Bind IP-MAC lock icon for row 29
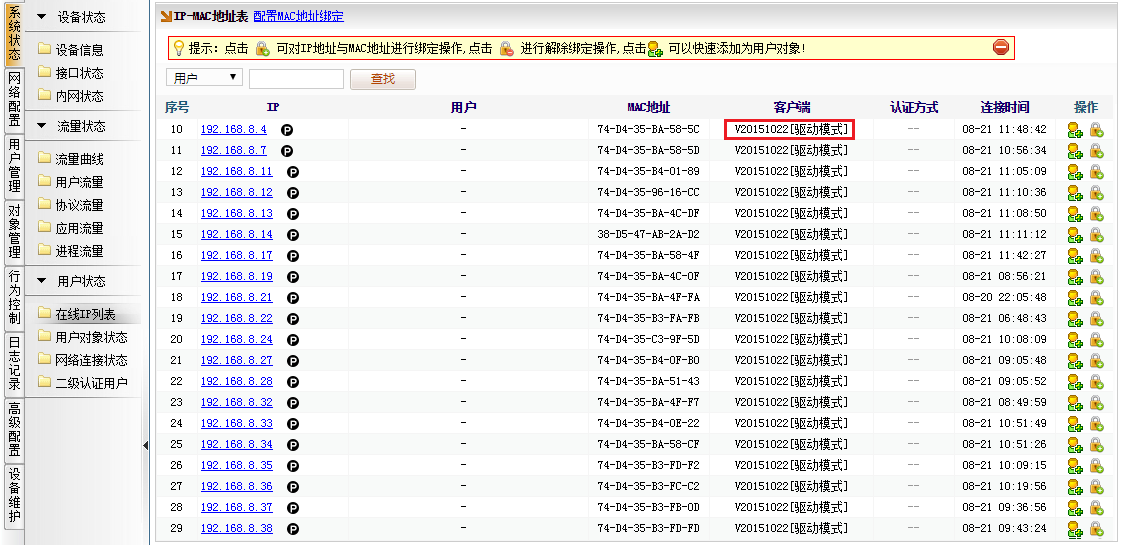The height and width of the screenshot is (546, 1121). pyautogui.click(x=1096, y=528)
